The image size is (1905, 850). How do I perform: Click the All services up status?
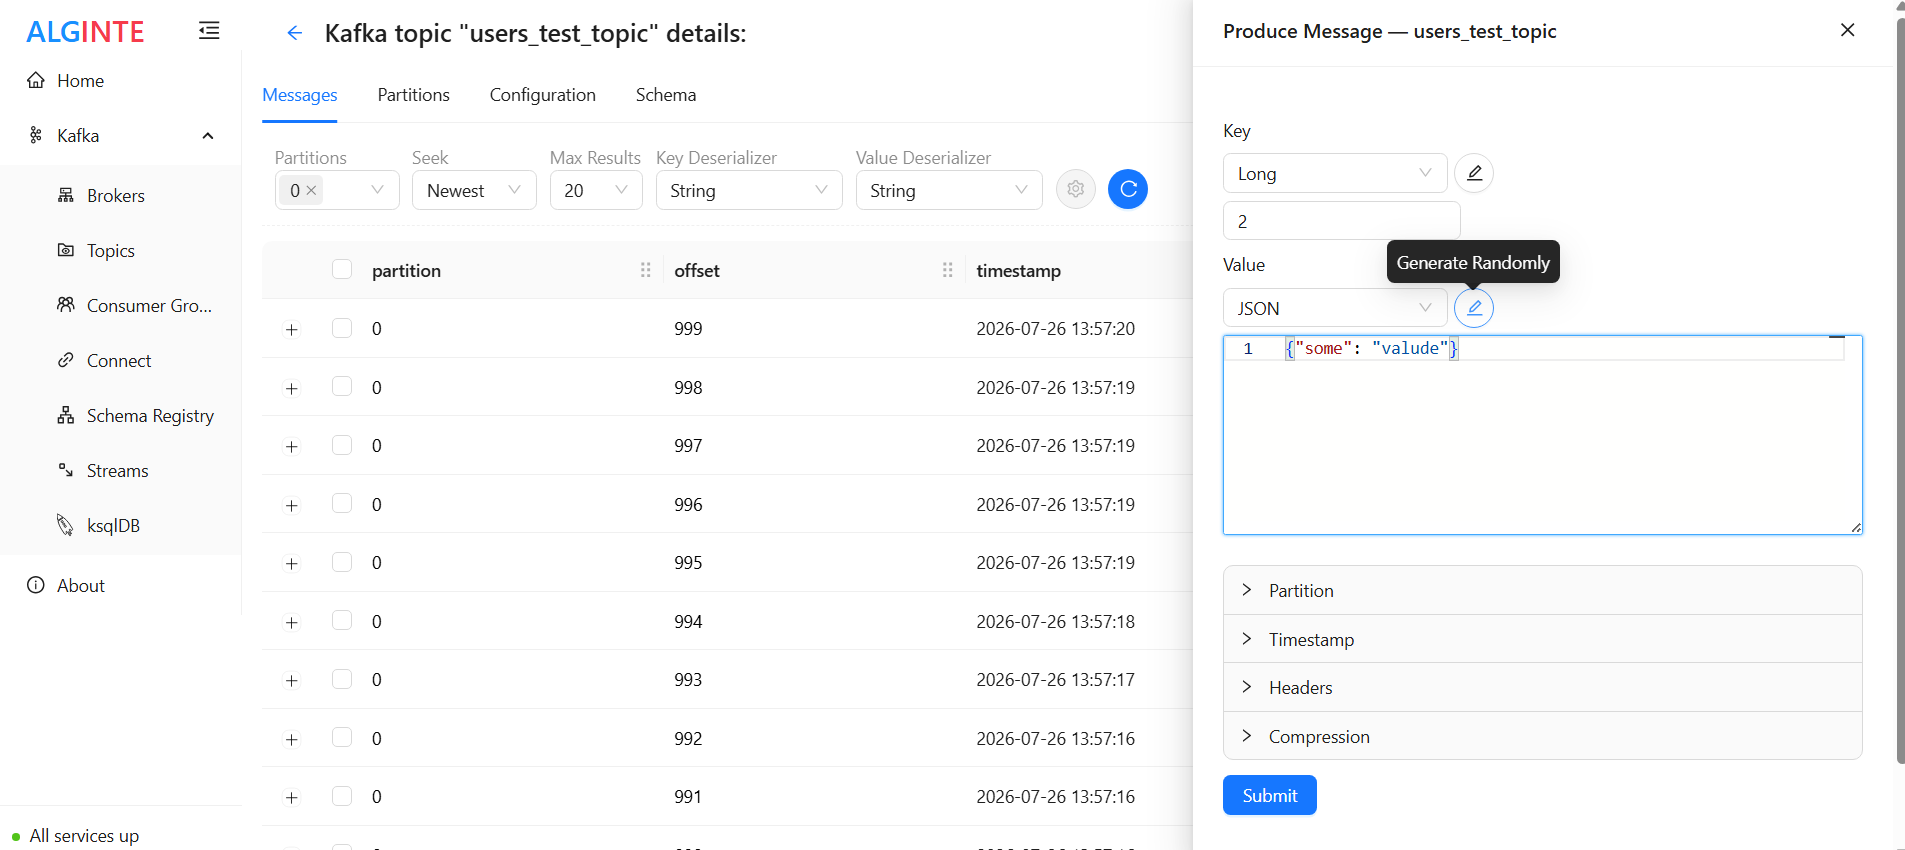pyautogui.click(x=76, y=836)
